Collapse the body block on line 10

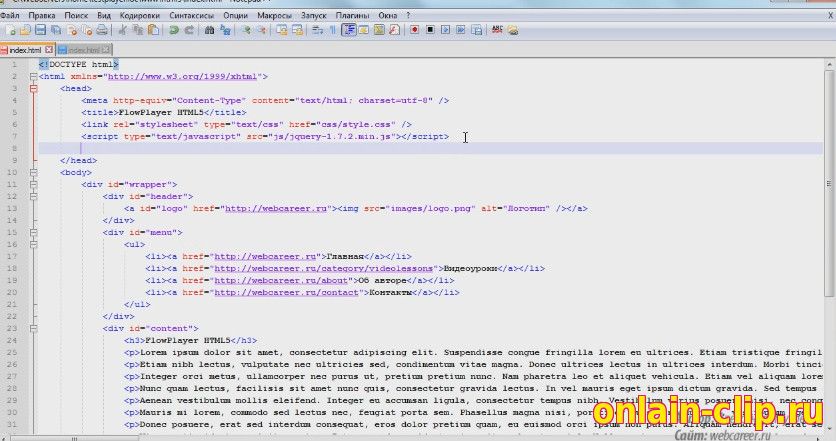pyautogui.click(x=34, y=173)
